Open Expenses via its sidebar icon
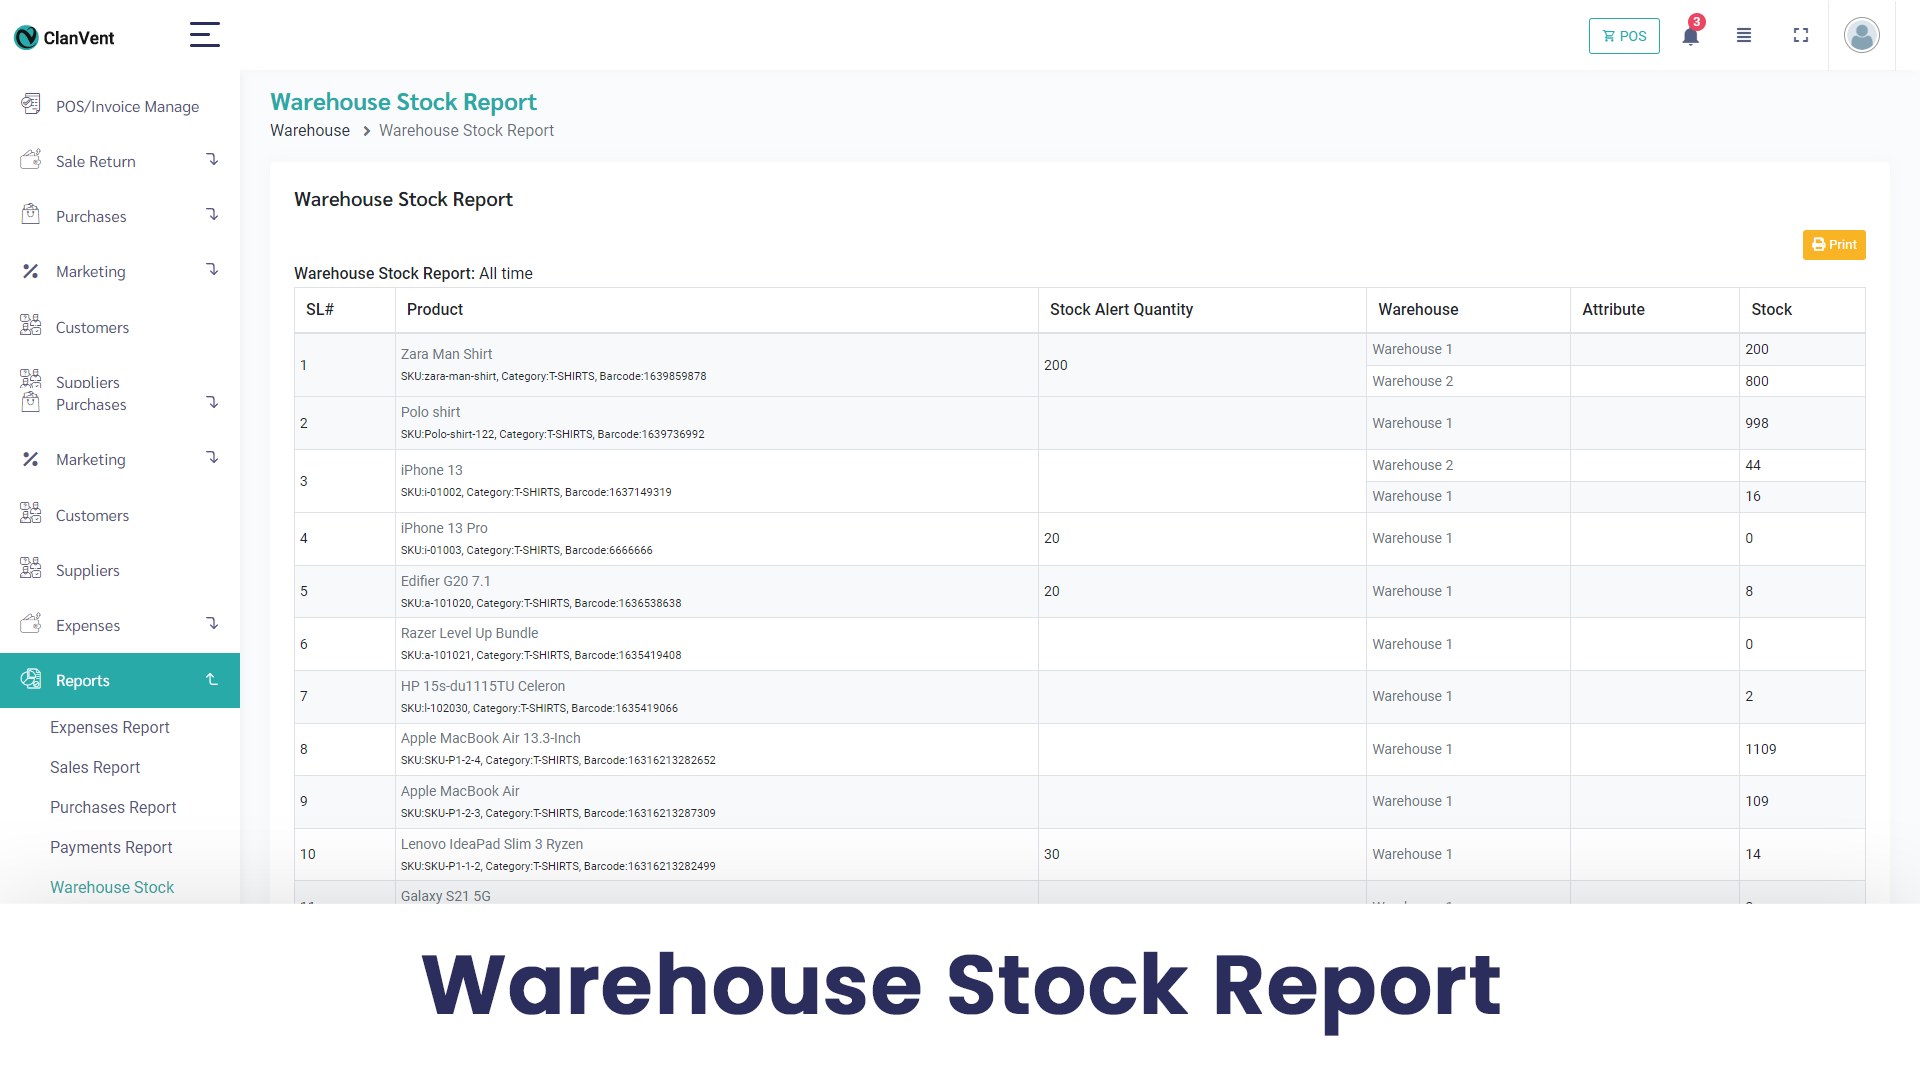Screen dimensions: 1920x1068 tap(31, 623)
